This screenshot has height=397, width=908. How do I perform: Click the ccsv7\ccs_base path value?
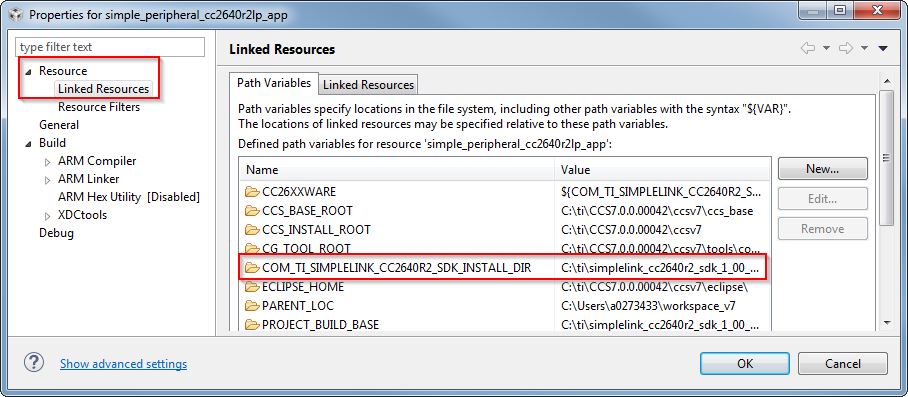coord(657,211)
